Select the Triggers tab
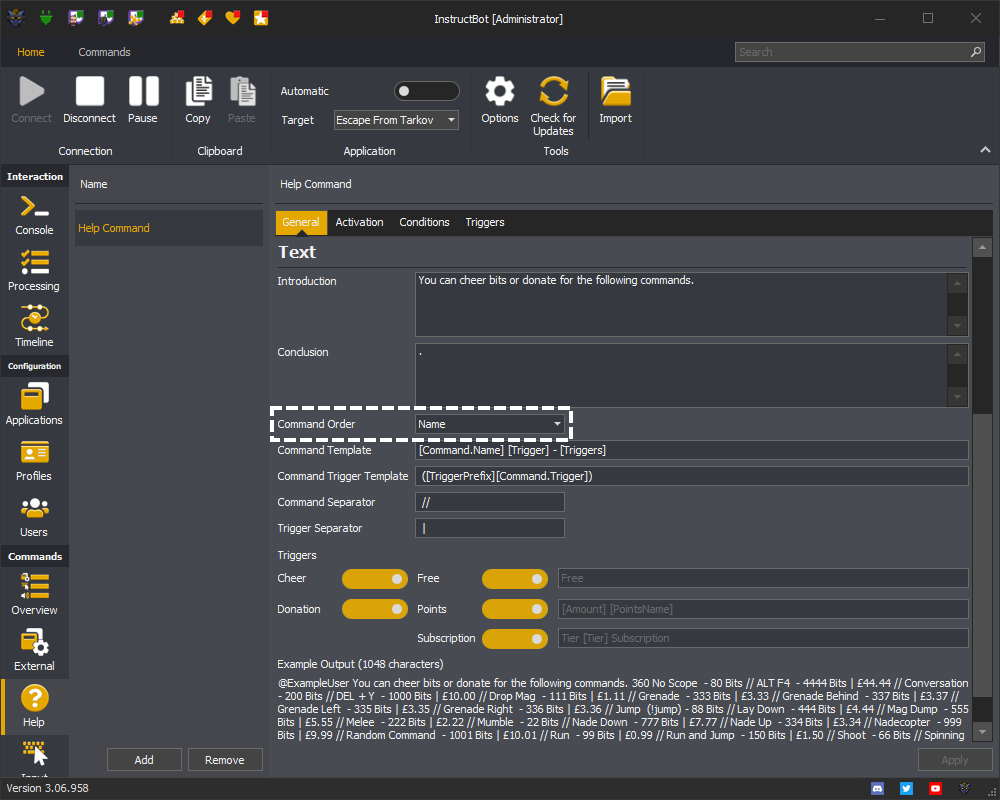1000x800 pixels. click(x=485, y=222)
